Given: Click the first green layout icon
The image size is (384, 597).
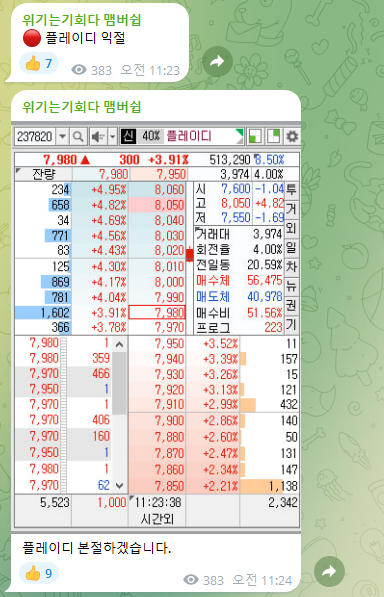Looking at the screenshot, I should click(x=255, y=136).
